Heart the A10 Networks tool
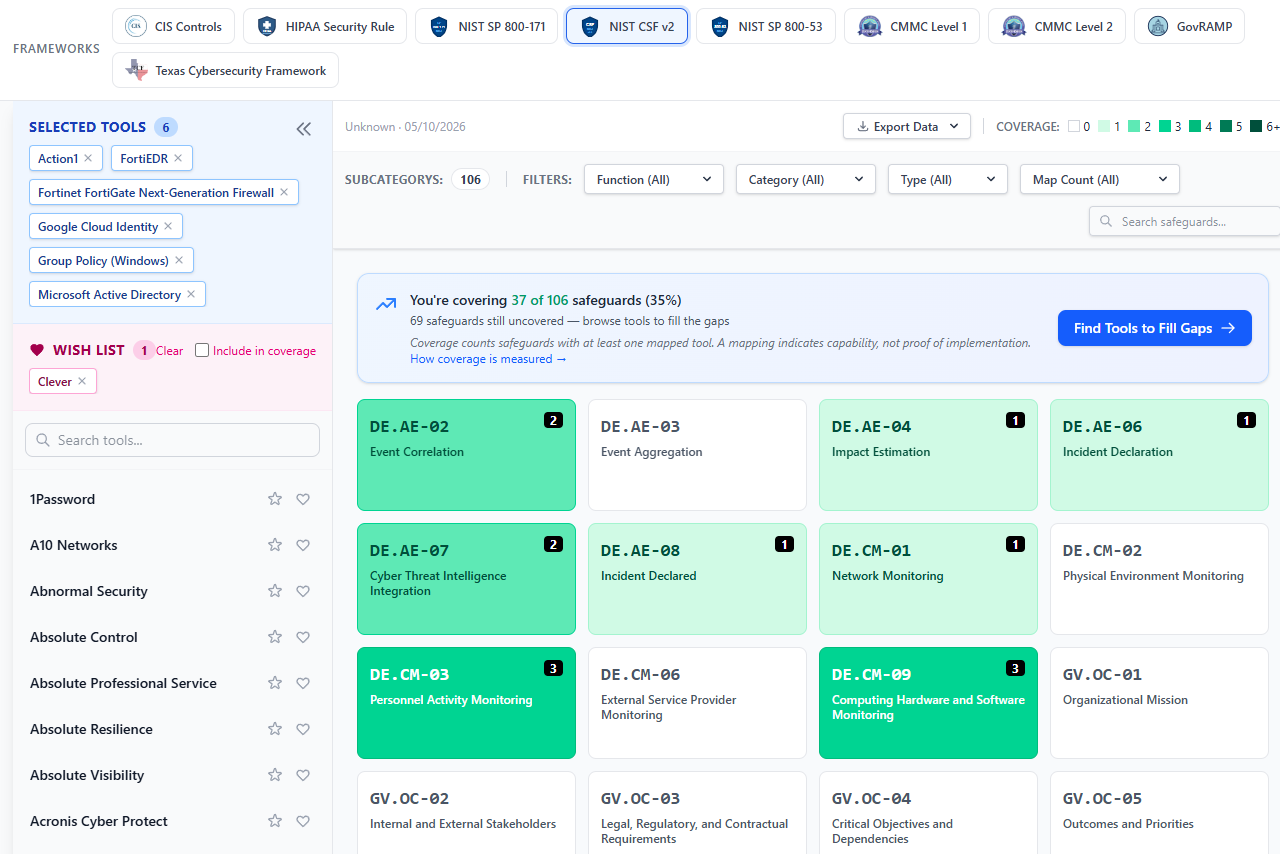The image size is (1280, 854). coord(303,545)
